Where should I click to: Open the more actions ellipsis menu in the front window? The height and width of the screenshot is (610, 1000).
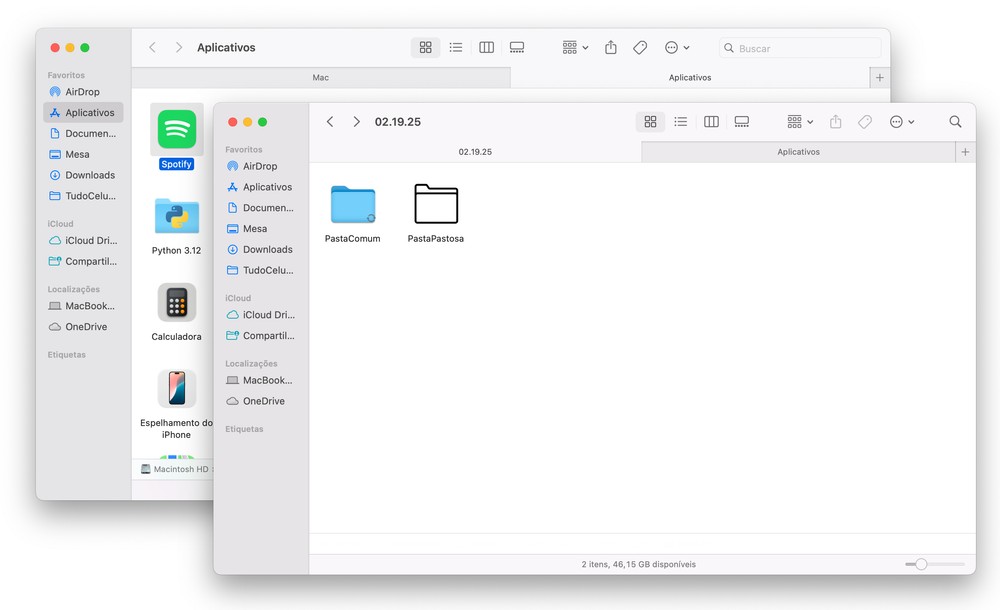pyautogui.click(x=901, y=122)
